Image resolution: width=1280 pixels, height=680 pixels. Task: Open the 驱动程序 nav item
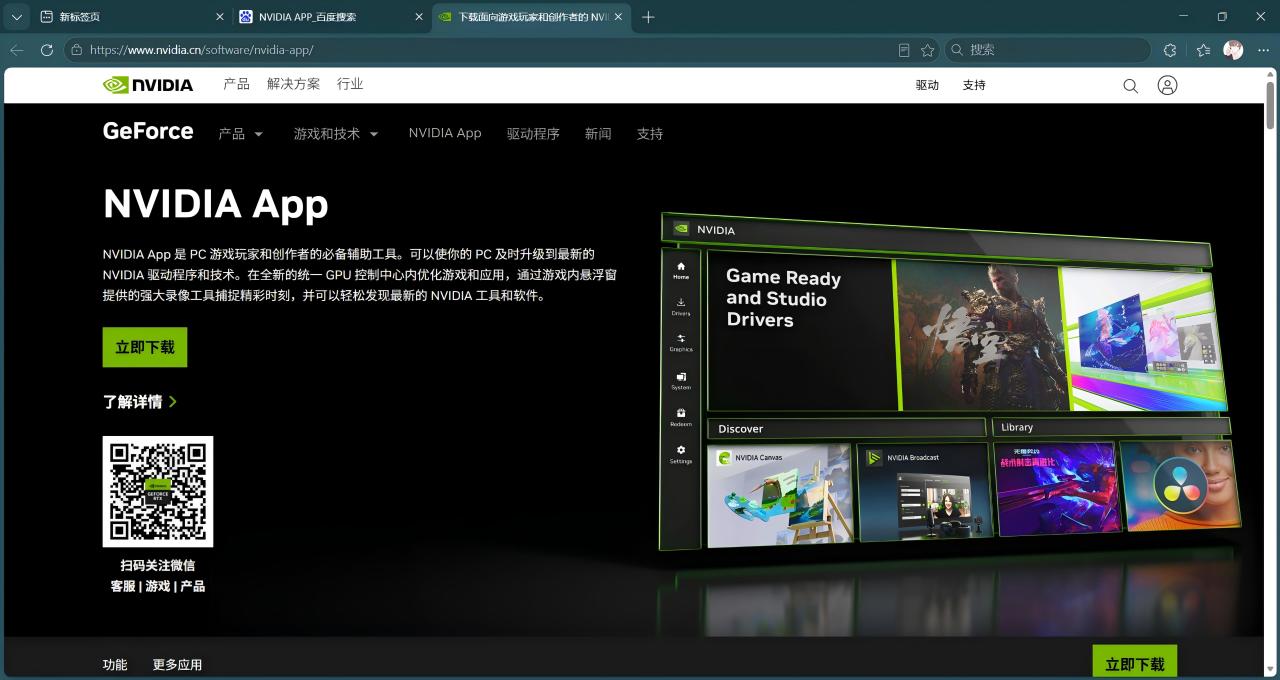(533, 134)
